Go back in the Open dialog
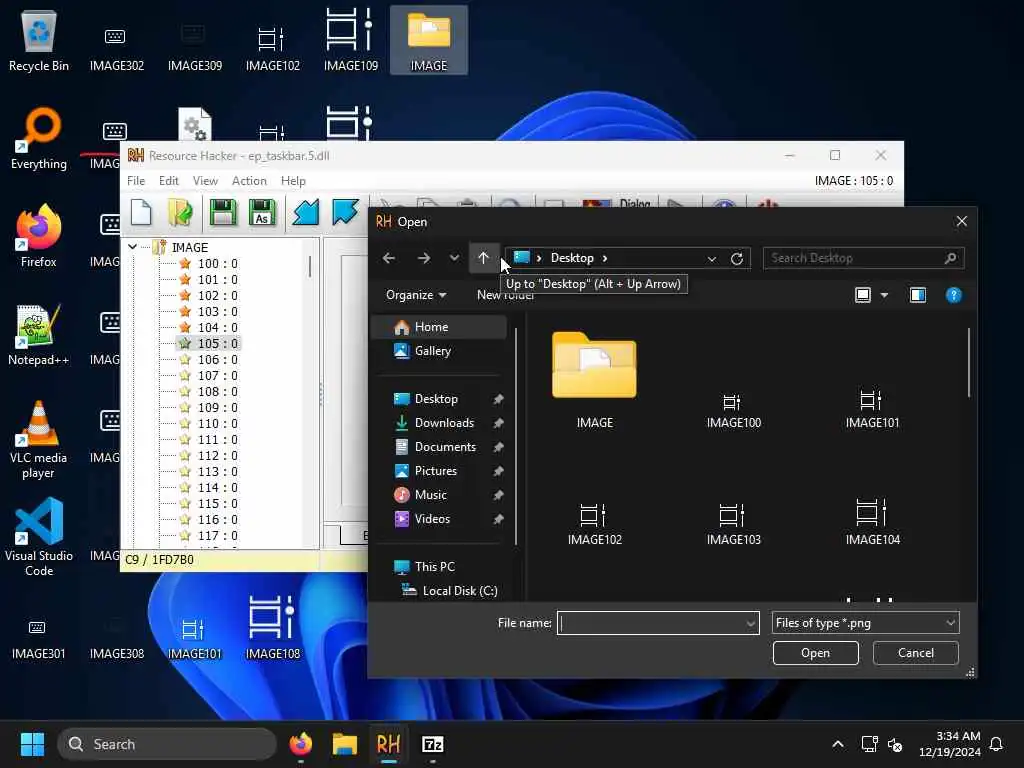 389,258
